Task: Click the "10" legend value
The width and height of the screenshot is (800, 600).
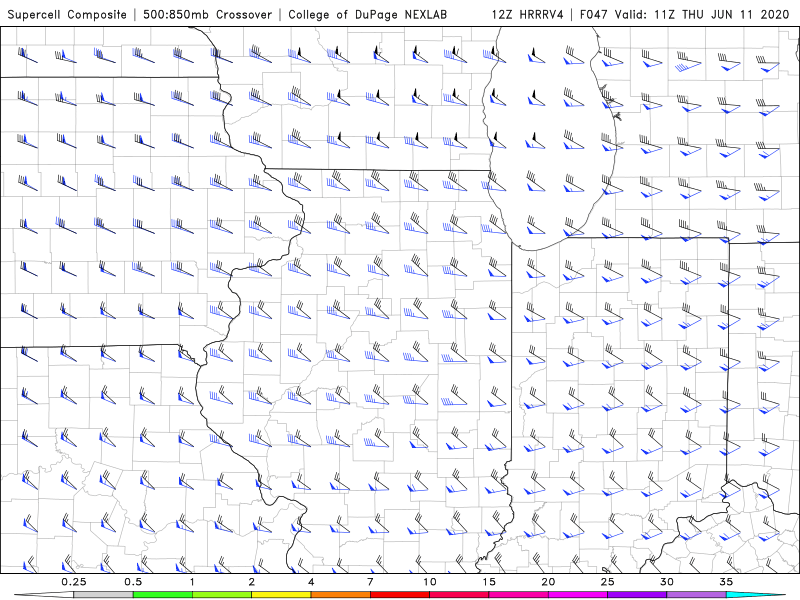Action: (430, 582)
